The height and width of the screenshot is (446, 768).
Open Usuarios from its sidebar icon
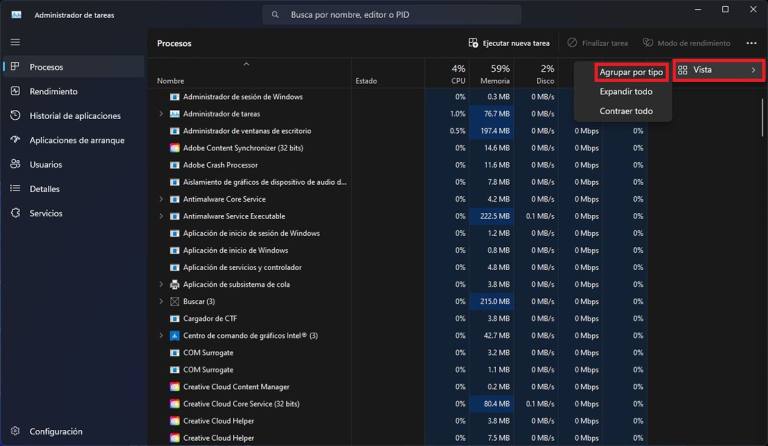click(15, 164)
